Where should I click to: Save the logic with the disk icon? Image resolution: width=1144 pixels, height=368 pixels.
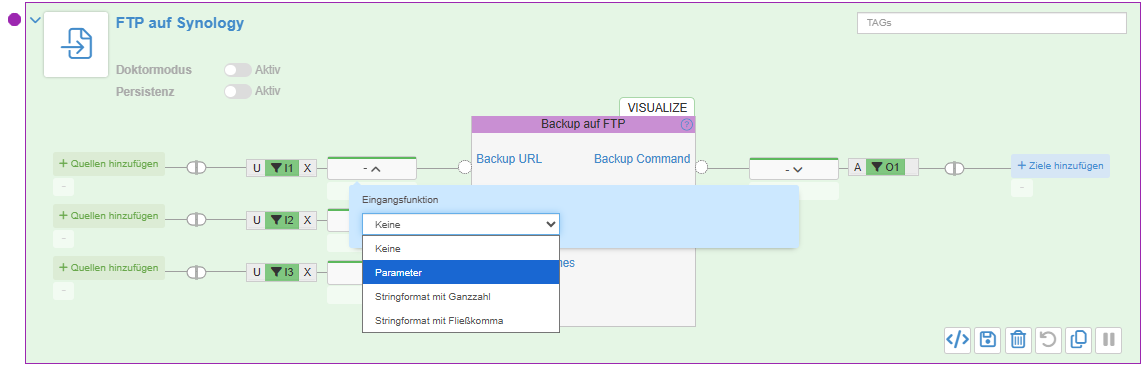(x=988, y=340)
